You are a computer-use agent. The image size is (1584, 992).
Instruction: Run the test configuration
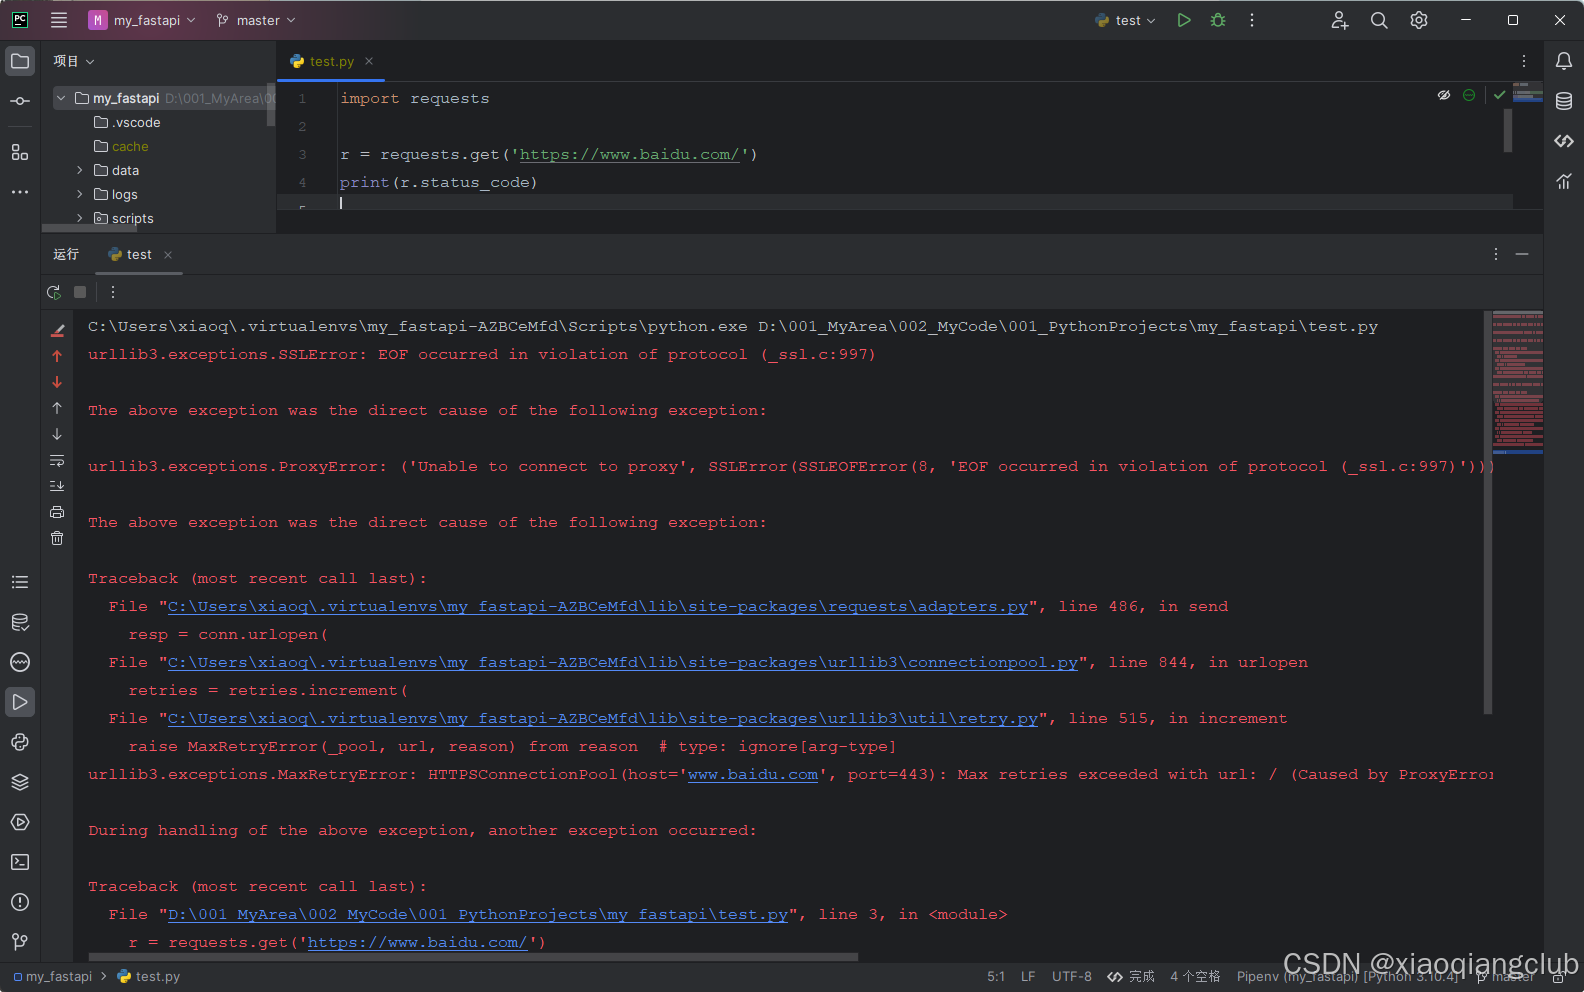tap(1184, 20)
